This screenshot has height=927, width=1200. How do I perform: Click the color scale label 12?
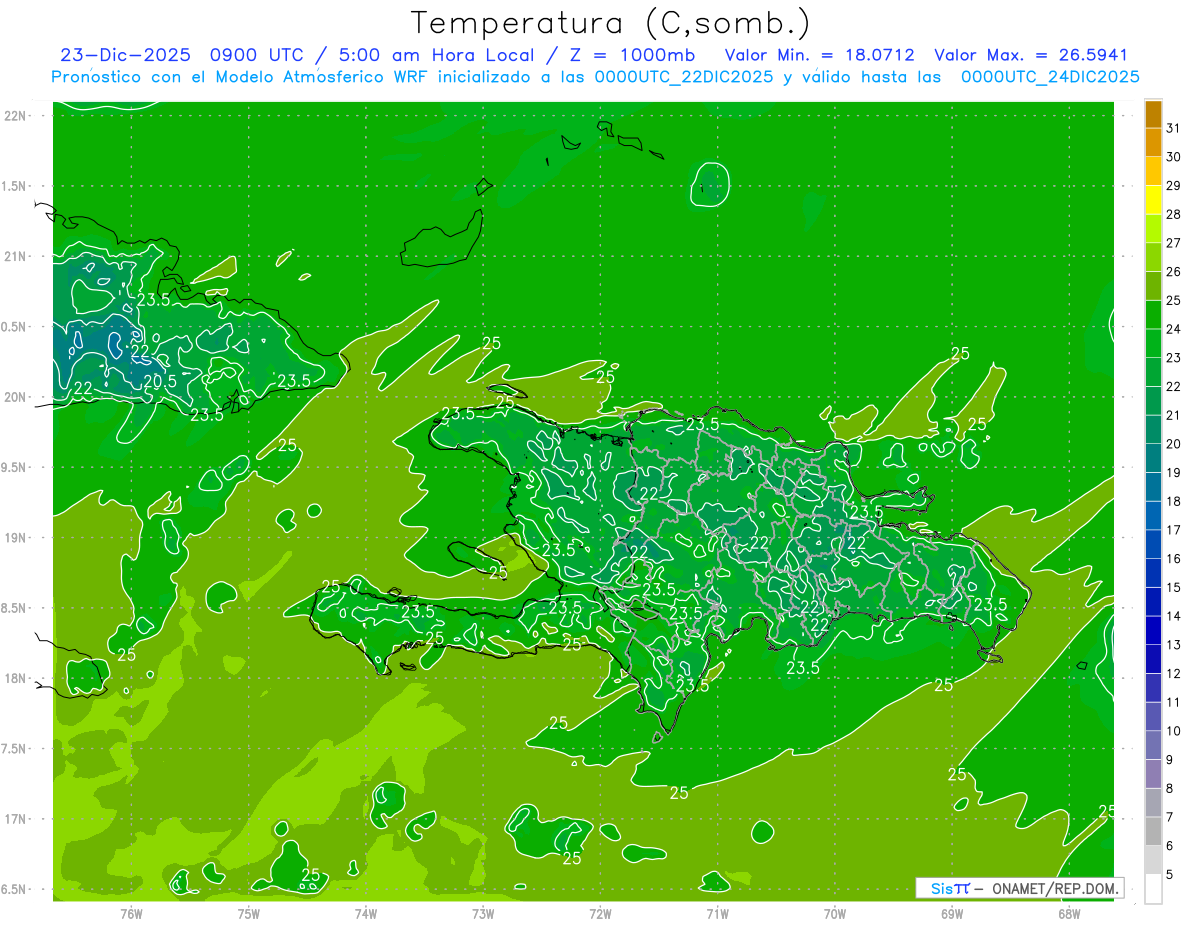[x=1173, y=674]
